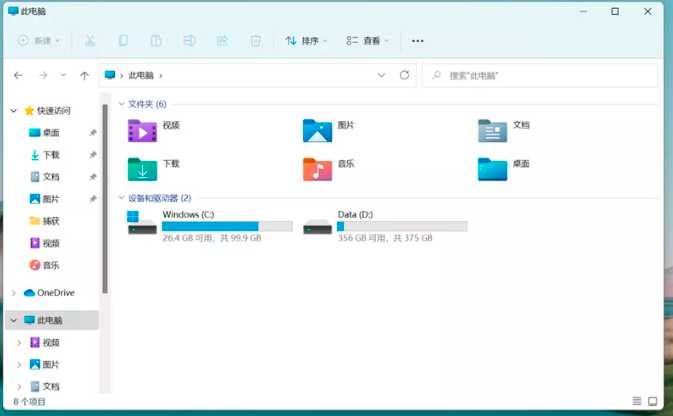
Task: Select the Windows (C:) drive usage bar
Action: [226, 226]
